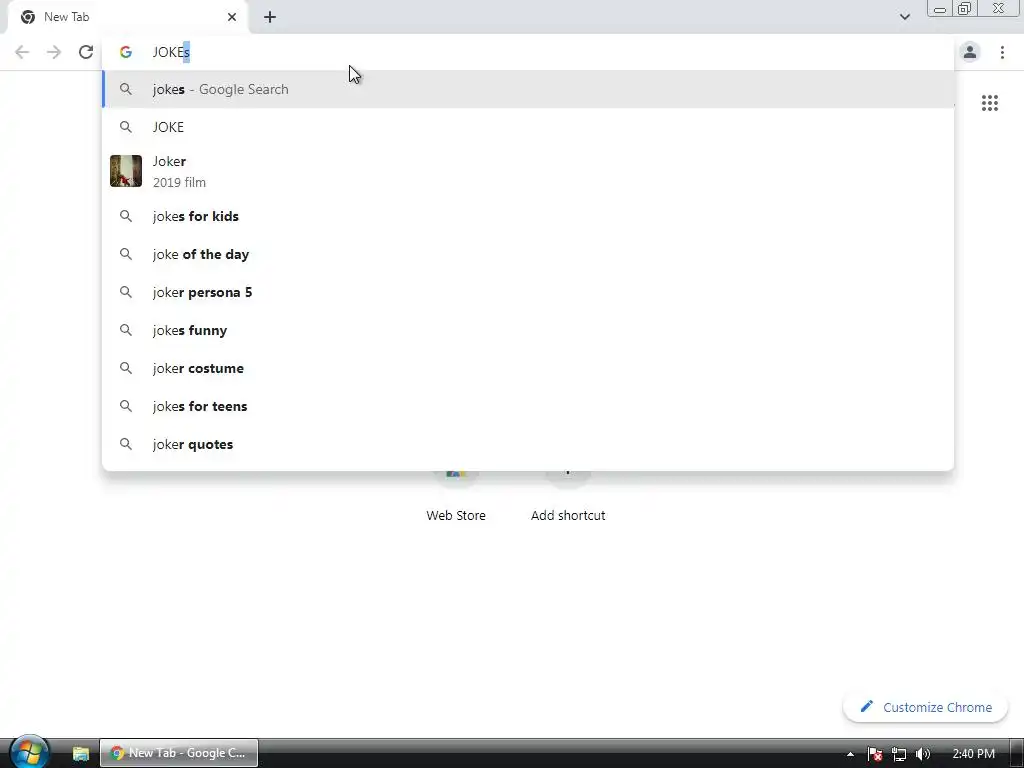
Task: Click the browser Back arrow
Action: 22,52
